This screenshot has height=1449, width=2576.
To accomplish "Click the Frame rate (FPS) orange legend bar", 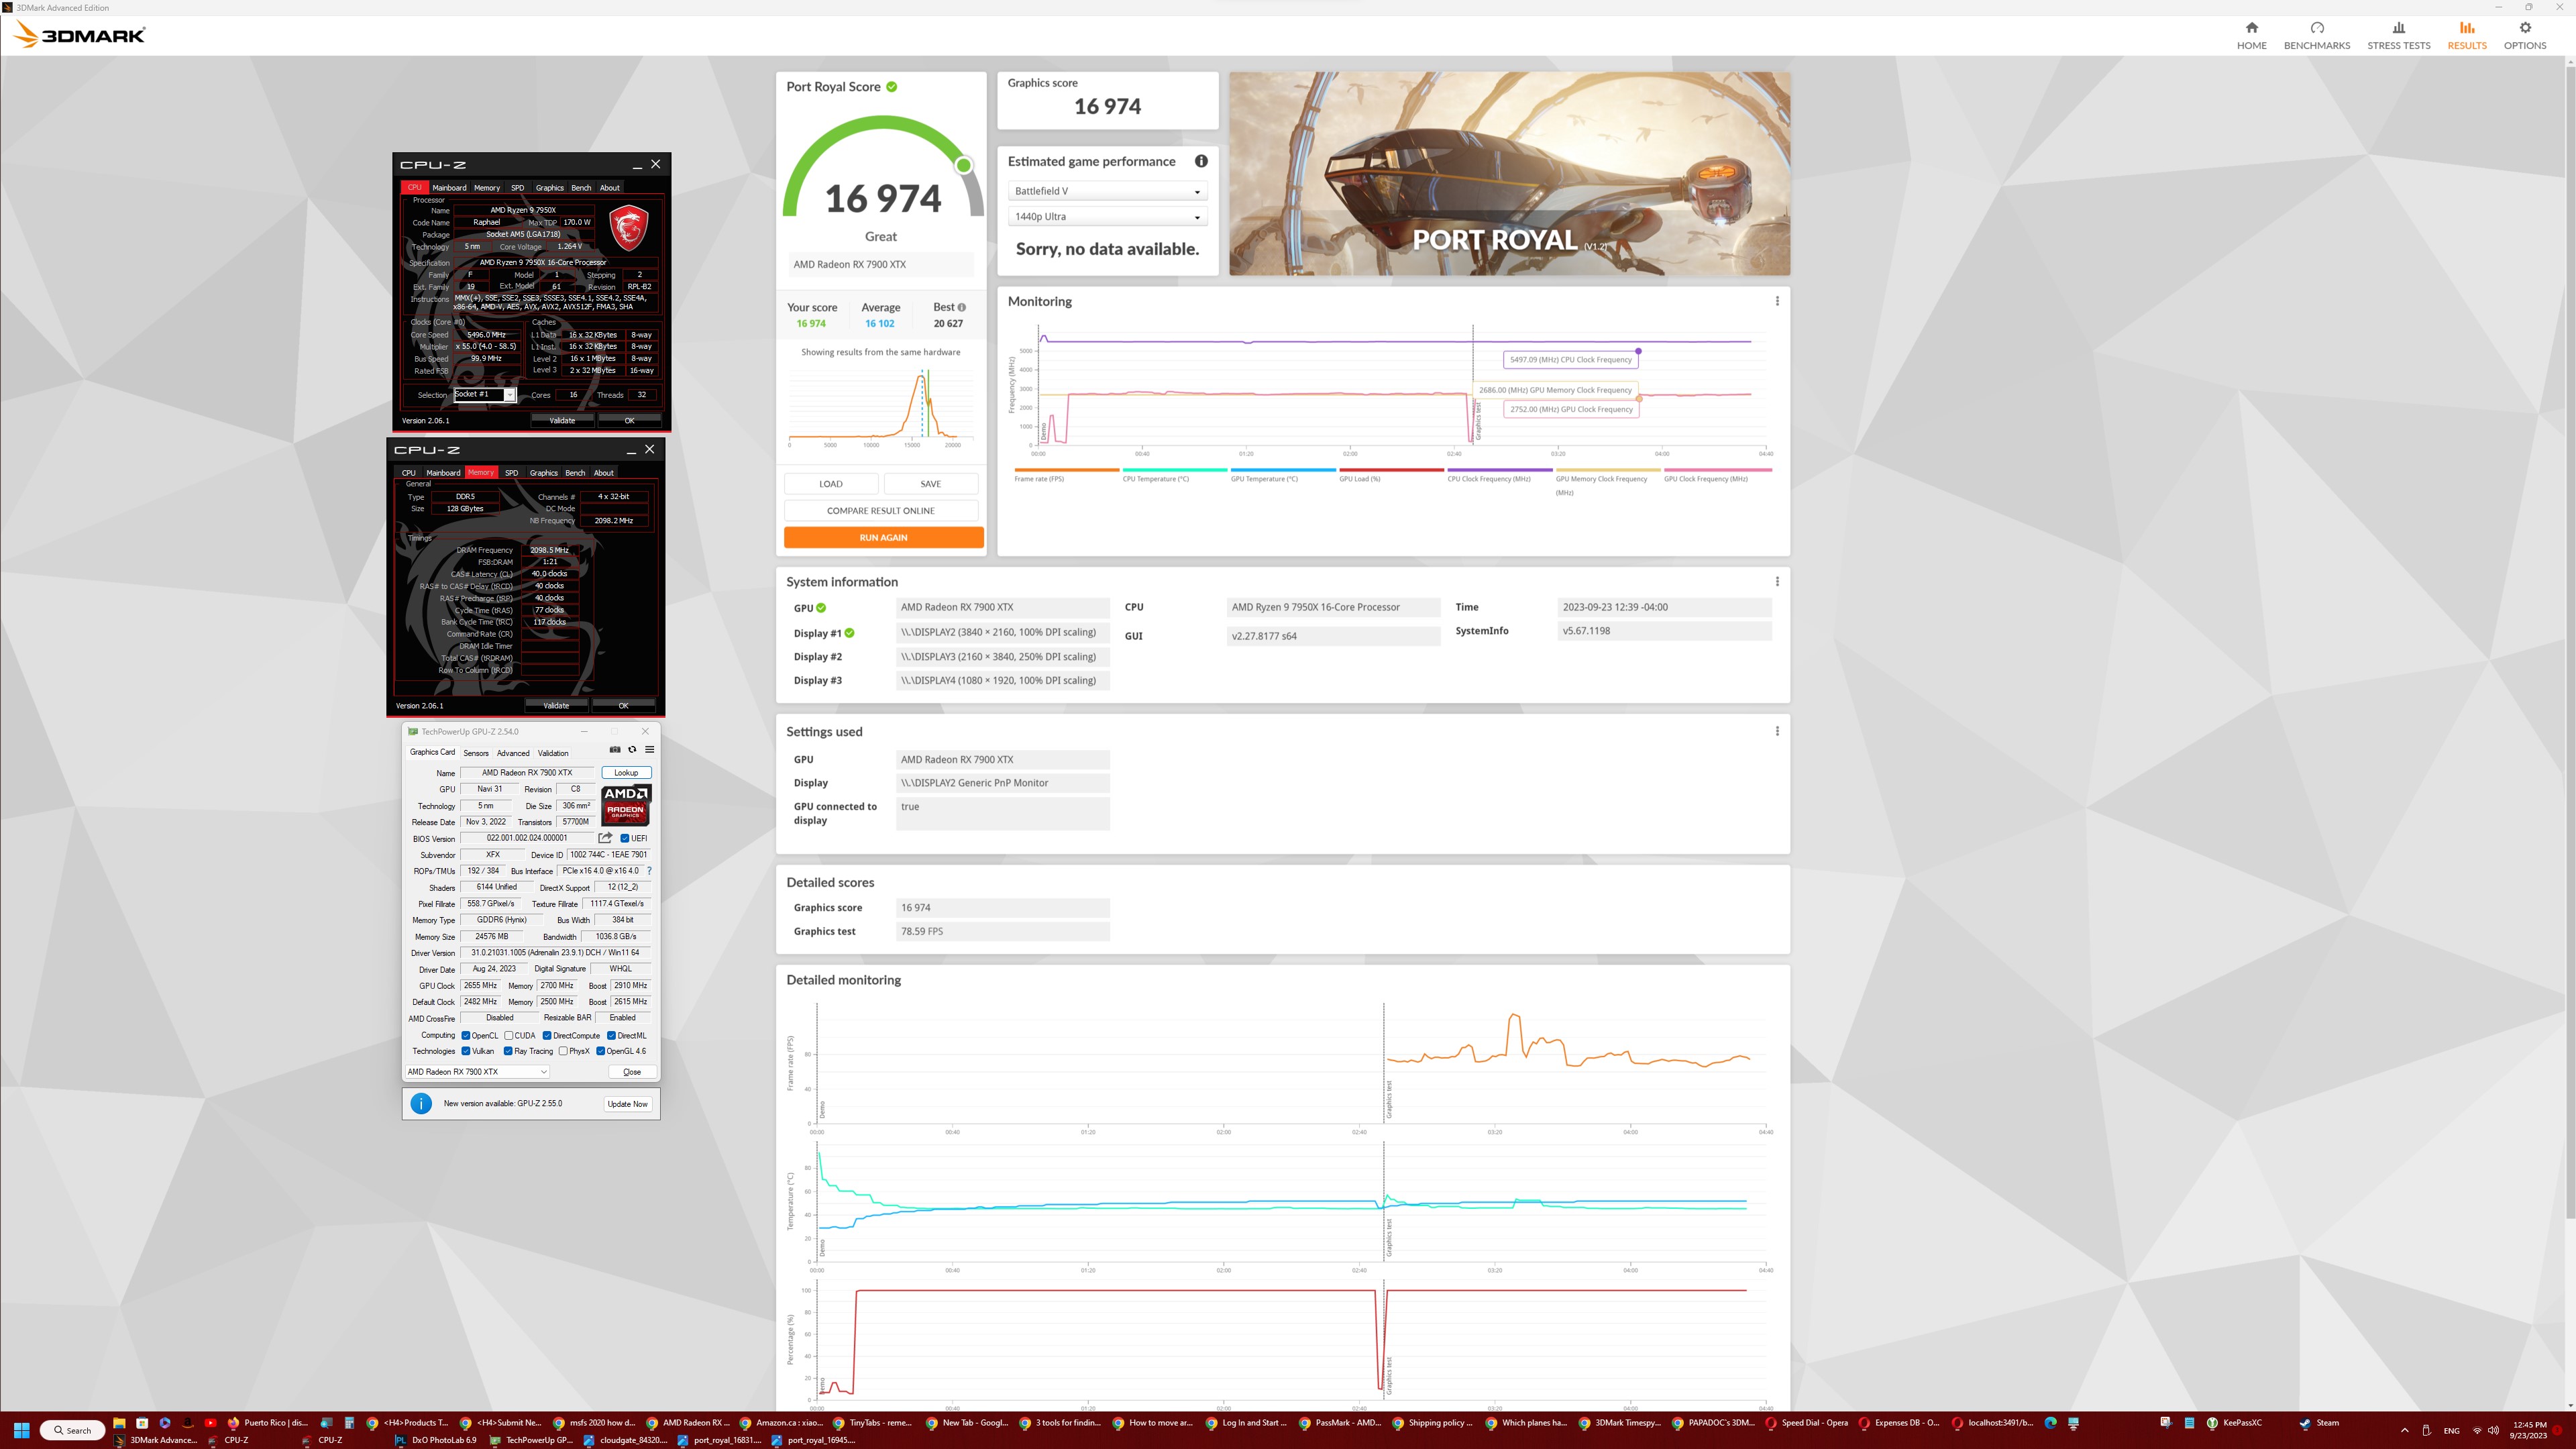I will click(x=1066, y=470).
